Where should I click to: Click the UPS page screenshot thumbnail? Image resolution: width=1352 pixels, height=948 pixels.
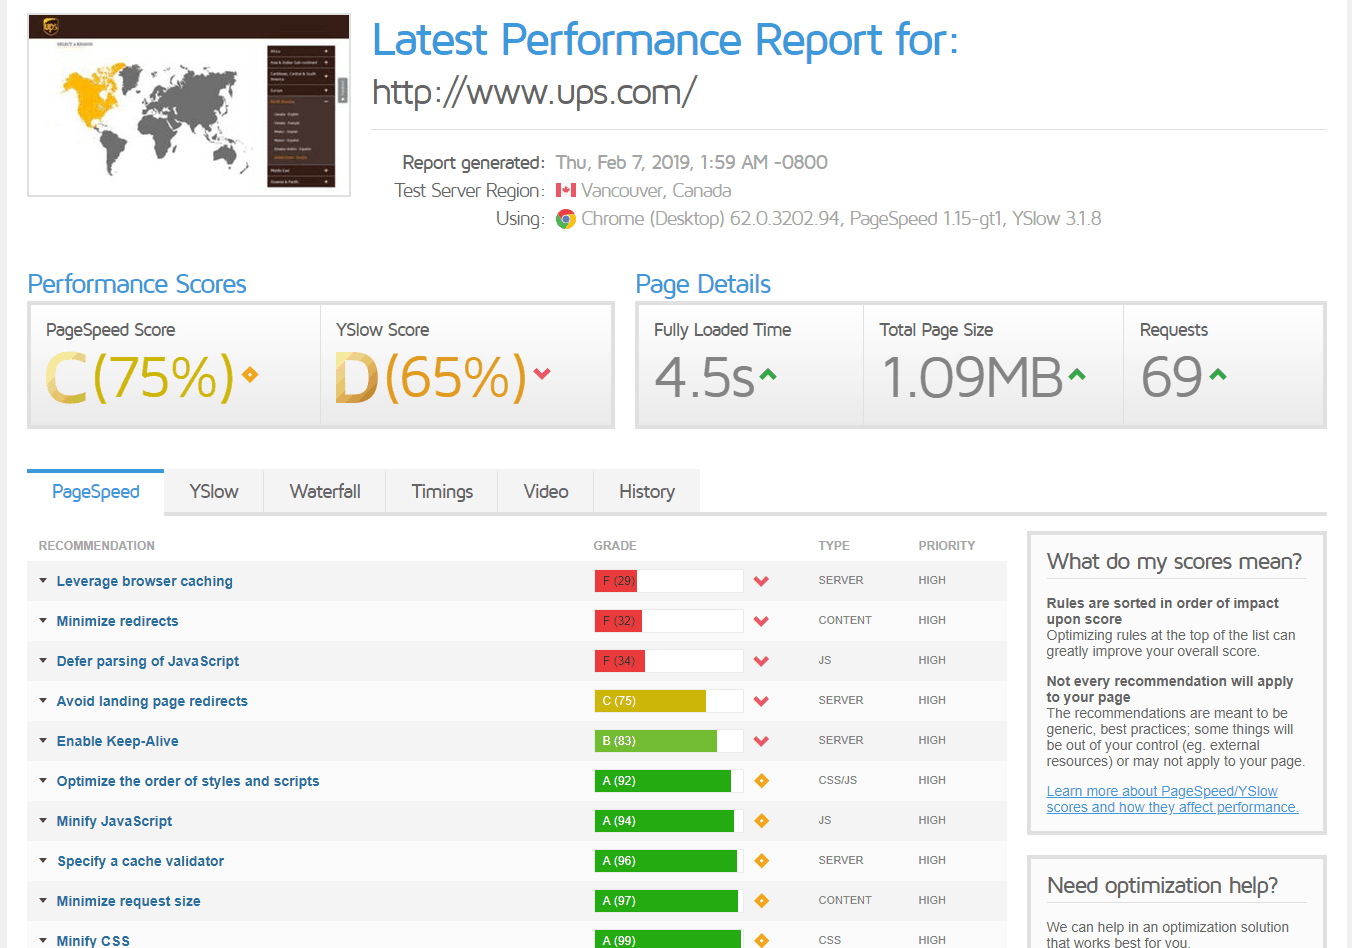pos(189,105)
